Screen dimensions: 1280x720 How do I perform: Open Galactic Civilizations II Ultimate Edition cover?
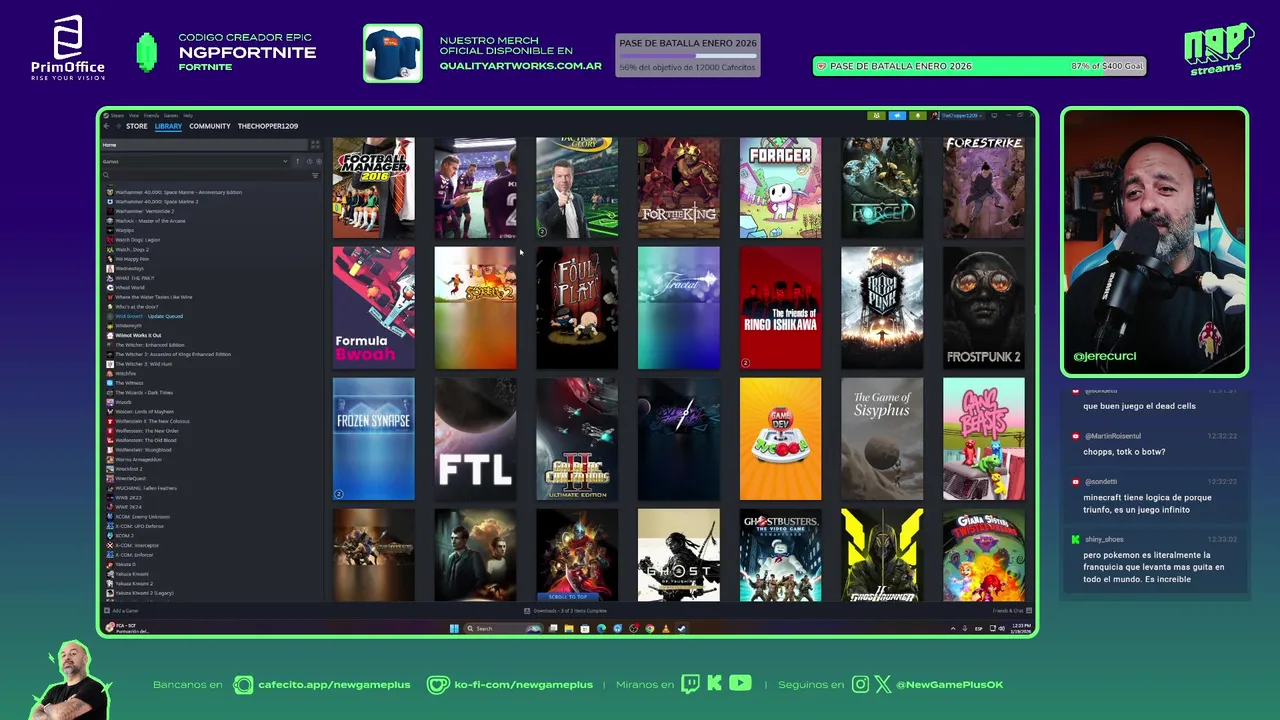coord(577,439)
